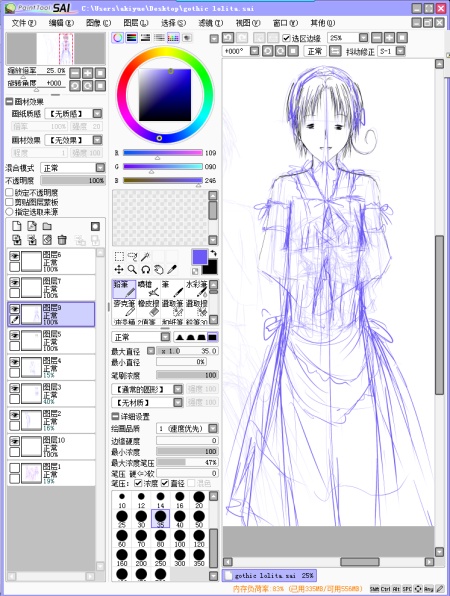Click the undo arrow button
This screenshot has width=450, height=596.
228,38
